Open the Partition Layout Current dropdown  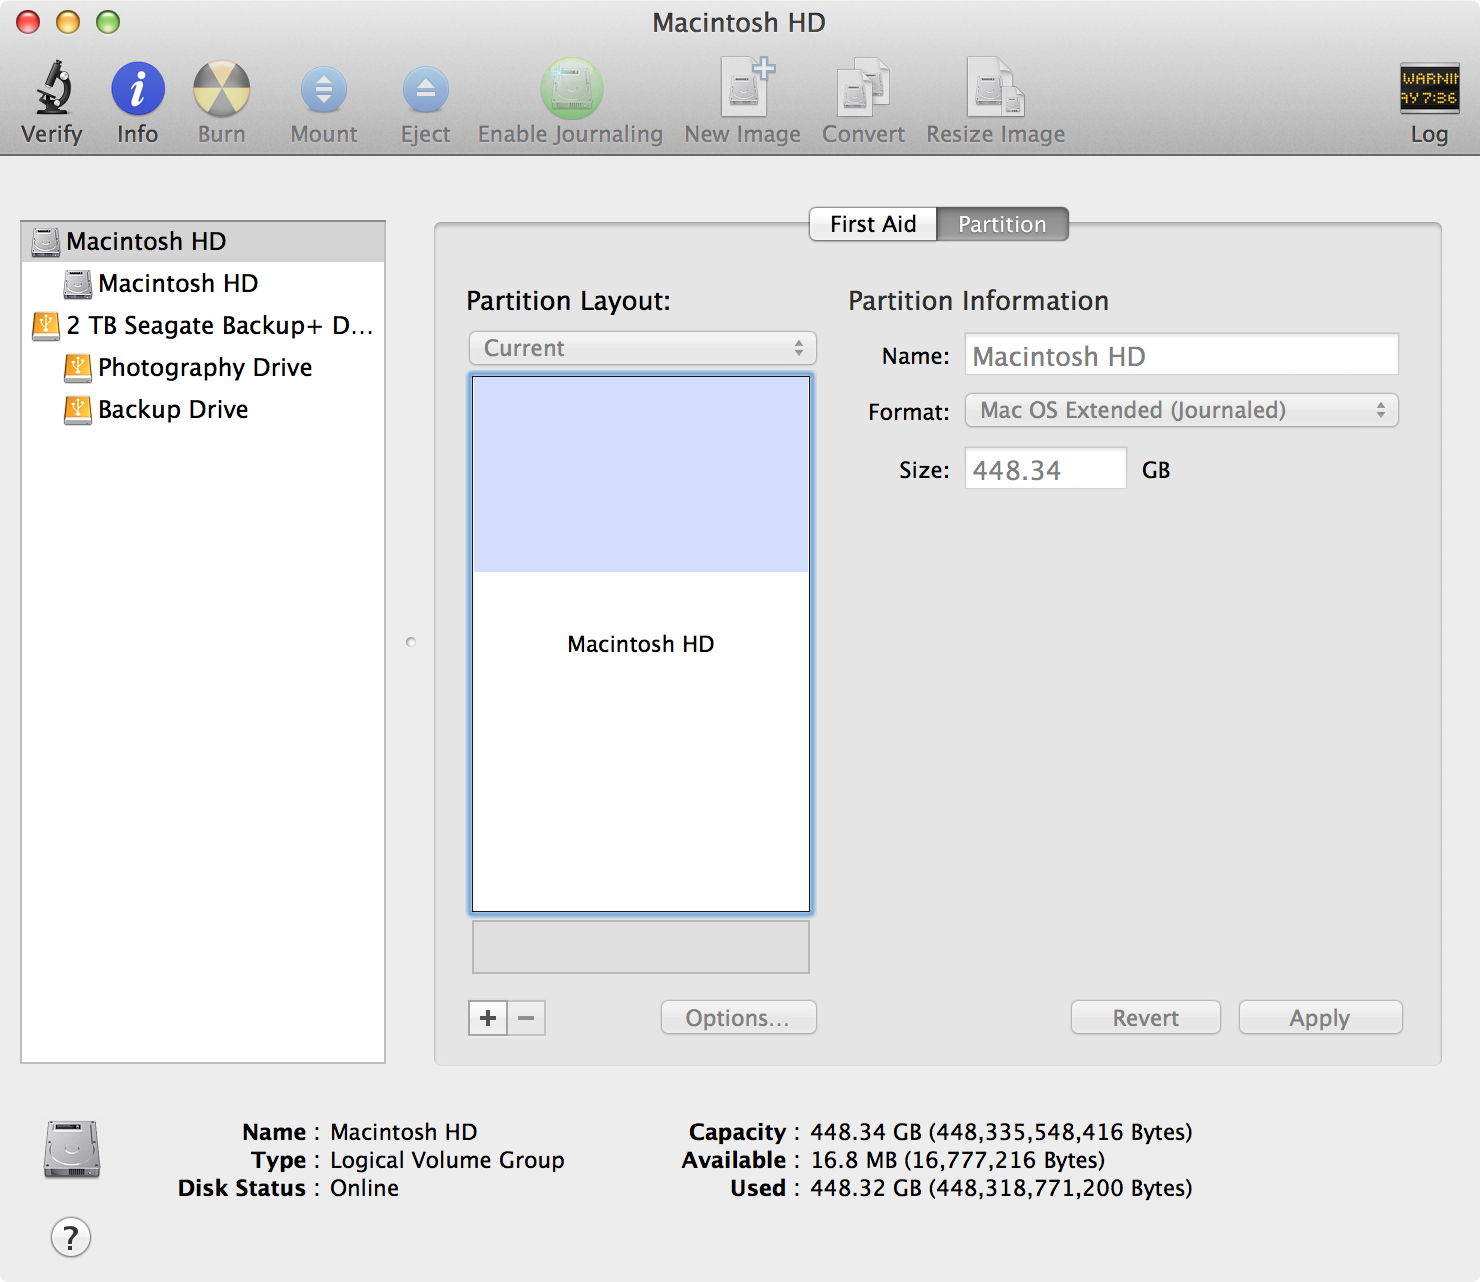643,348
